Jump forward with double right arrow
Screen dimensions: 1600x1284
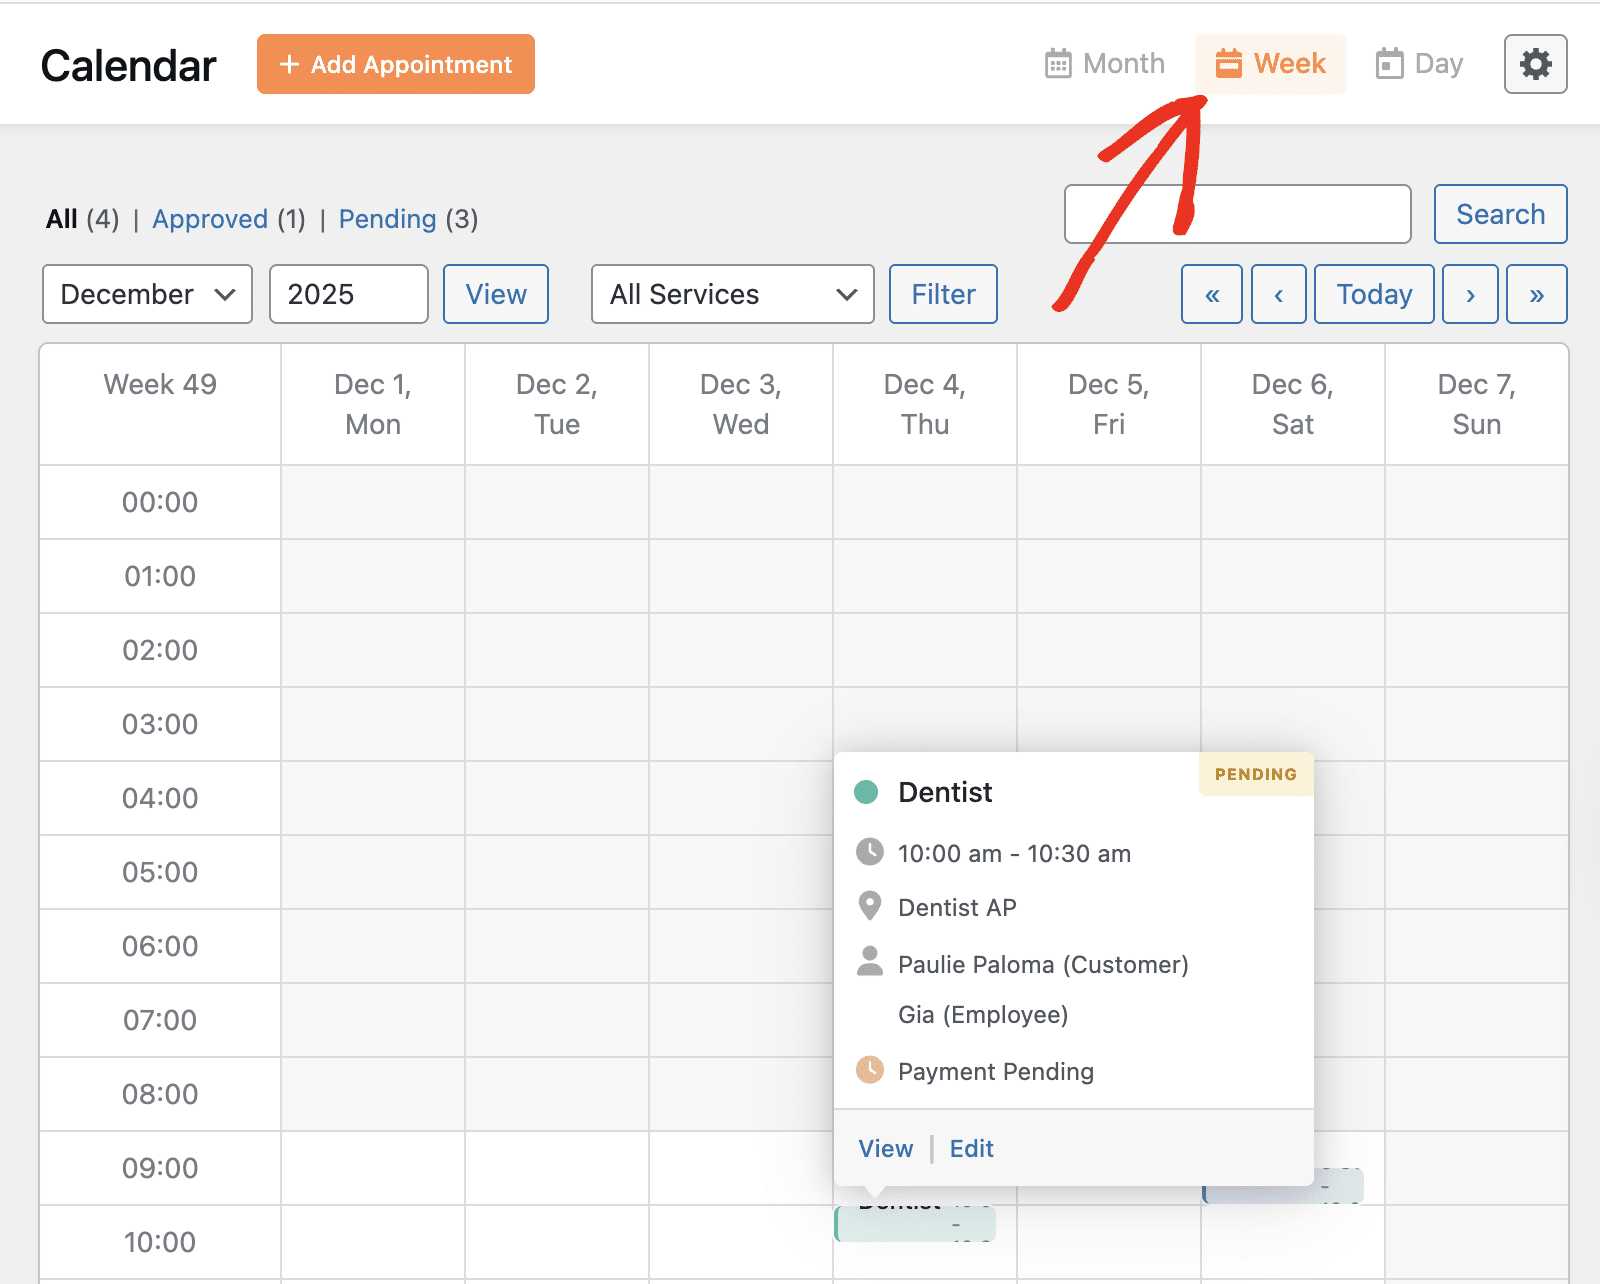1536,294
